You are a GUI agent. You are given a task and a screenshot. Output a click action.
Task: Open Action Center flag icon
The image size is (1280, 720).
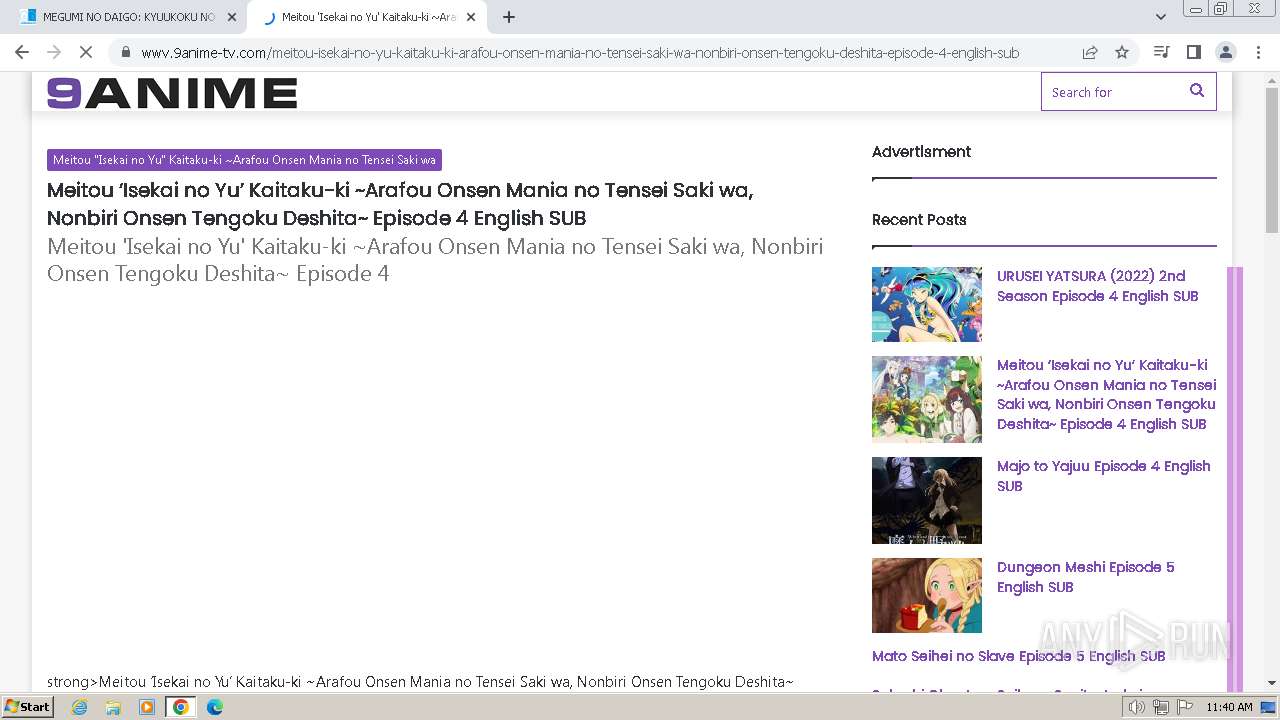[1183, 707]
